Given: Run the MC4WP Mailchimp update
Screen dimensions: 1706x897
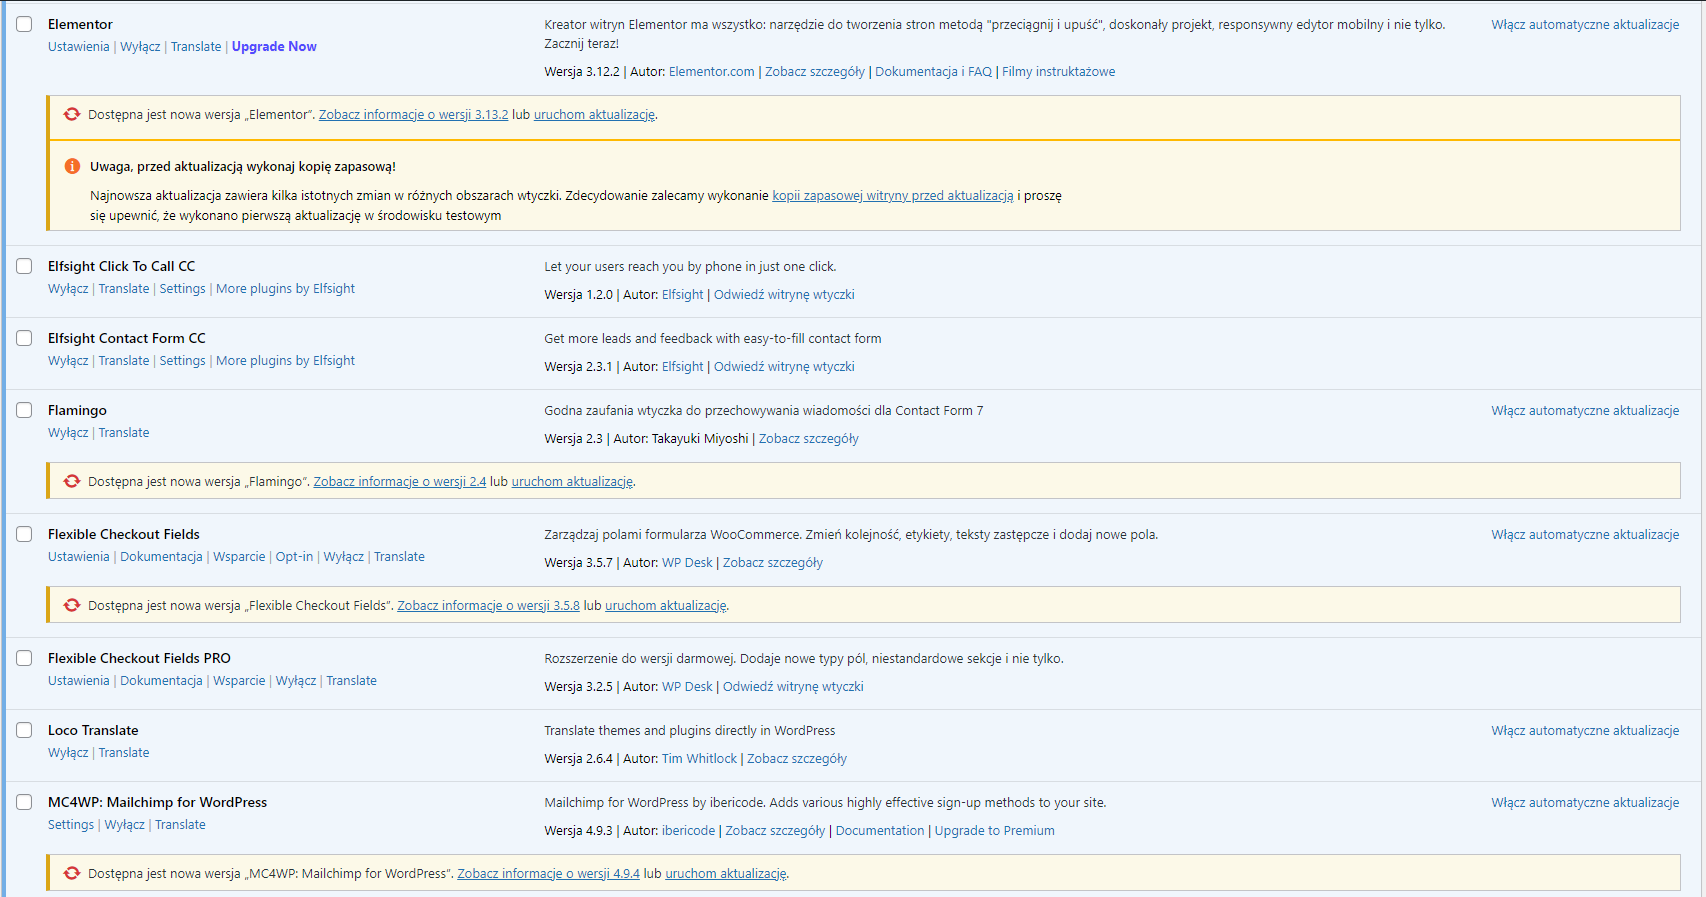Looking at the screenshot, I should [x=726, y=873].
